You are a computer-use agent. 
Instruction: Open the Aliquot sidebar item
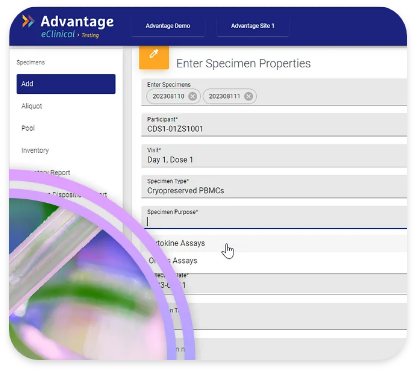[32, 106]
